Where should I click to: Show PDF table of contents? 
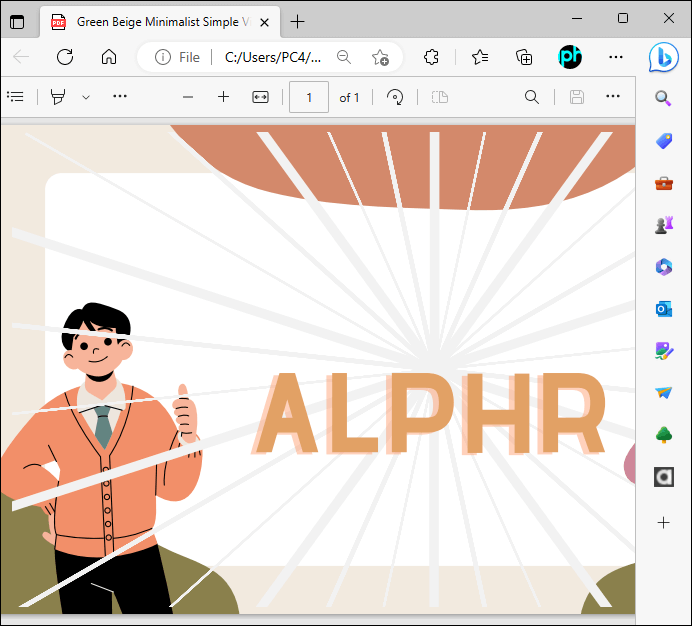tap(15, 96)
